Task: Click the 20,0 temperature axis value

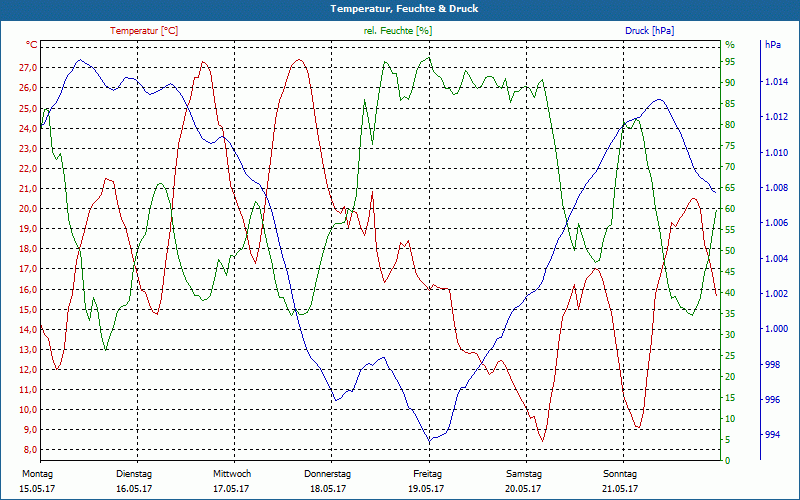Action: (28, 209)
